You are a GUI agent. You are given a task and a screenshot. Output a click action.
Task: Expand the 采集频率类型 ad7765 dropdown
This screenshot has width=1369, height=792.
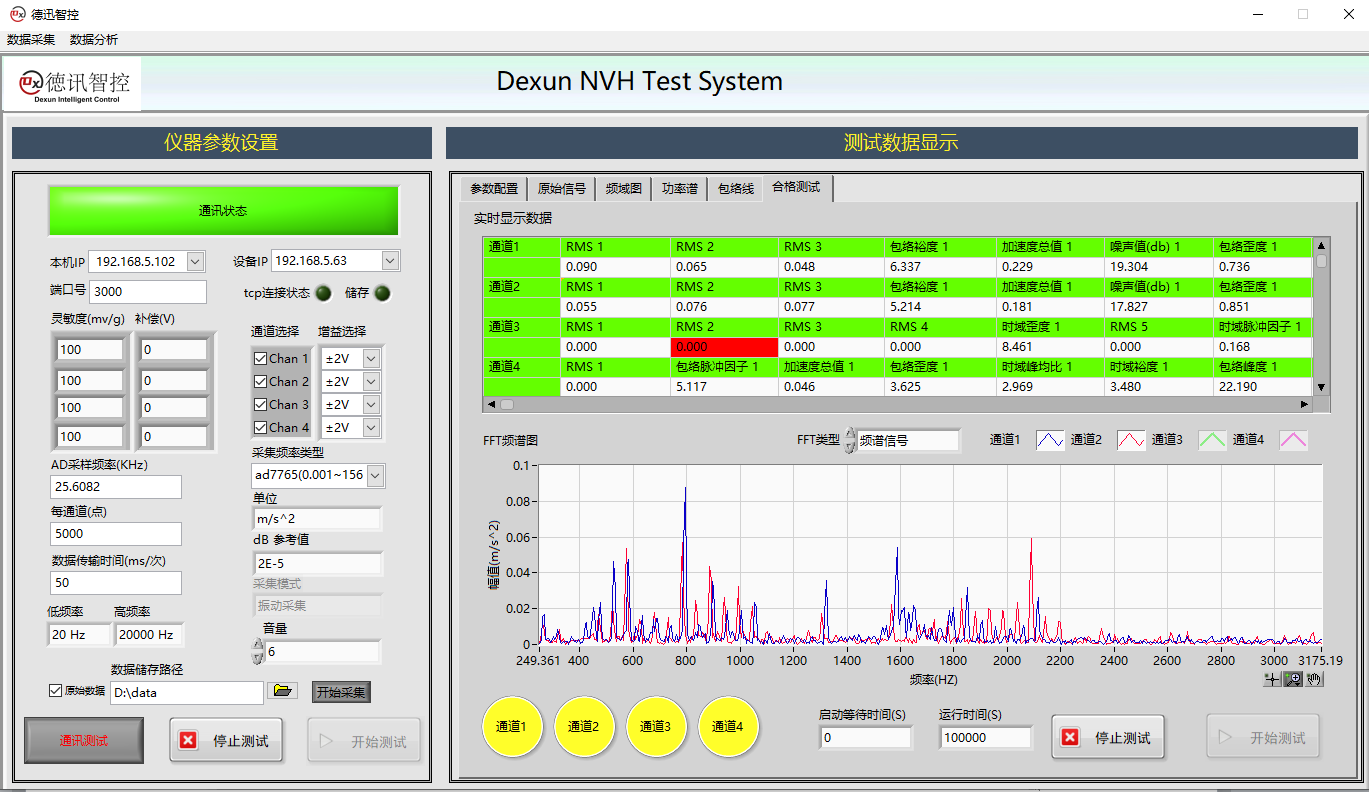(x=376, y=476)
